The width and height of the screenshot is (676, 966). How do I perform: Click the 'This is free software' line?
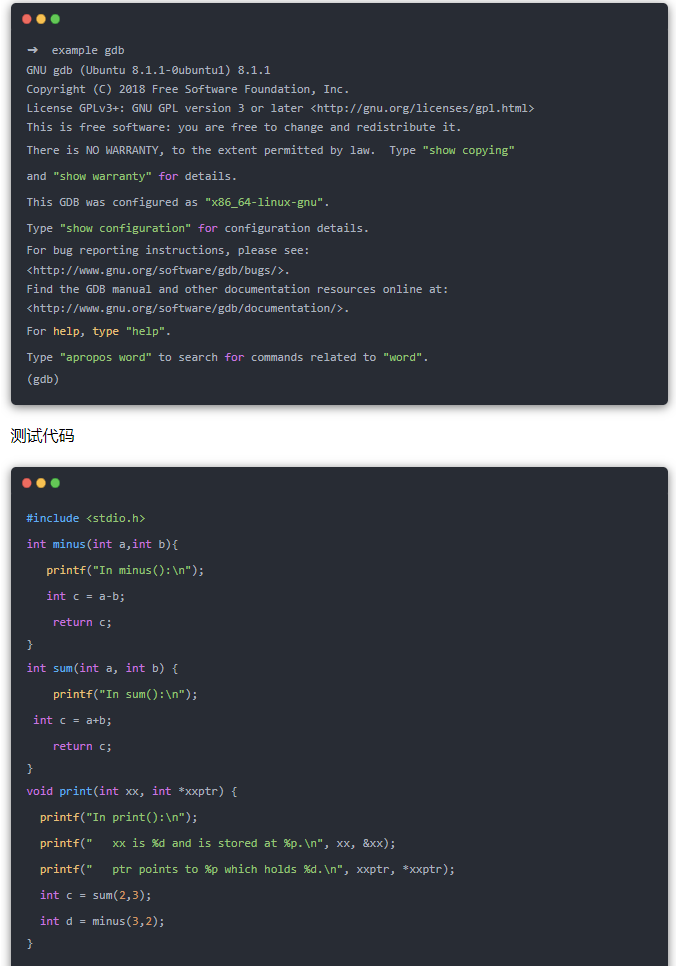point(244,128)
